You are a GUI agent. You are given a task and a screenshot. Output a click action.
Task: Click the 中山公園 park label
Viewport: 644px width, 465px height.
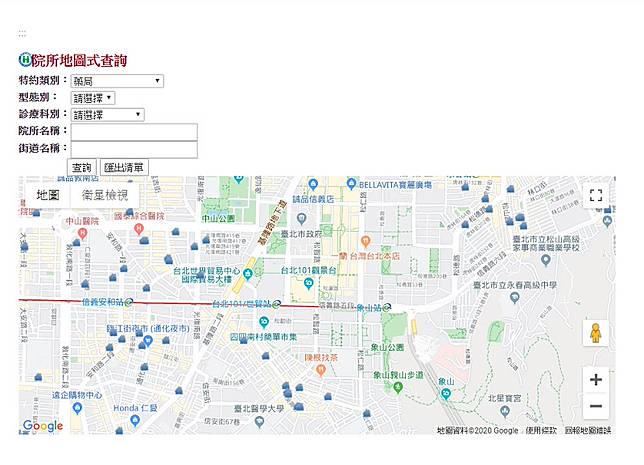click(218, 219)
